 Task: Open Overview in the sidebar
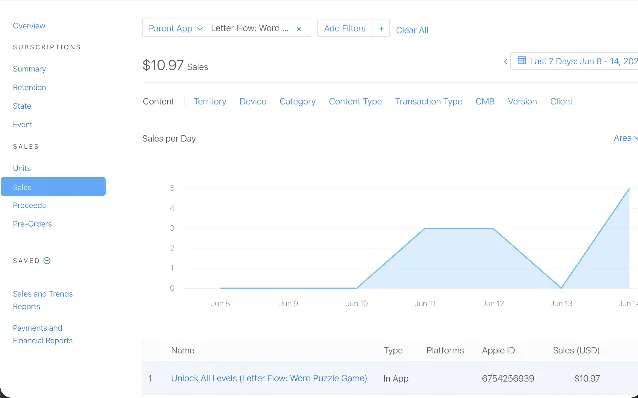[x=29, y=26]
